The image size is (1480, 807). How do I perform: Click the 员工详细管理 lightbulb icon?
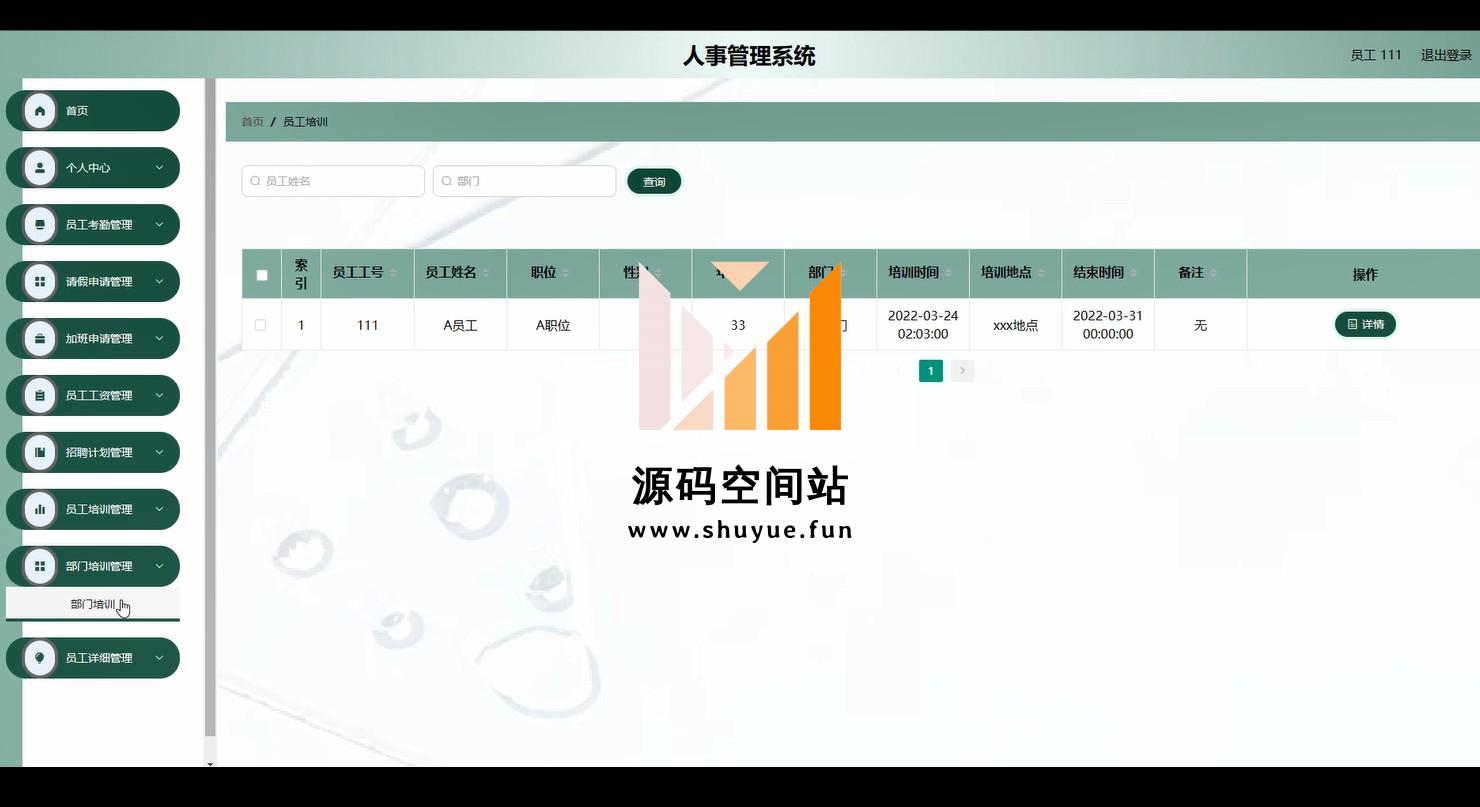(40, 658)
